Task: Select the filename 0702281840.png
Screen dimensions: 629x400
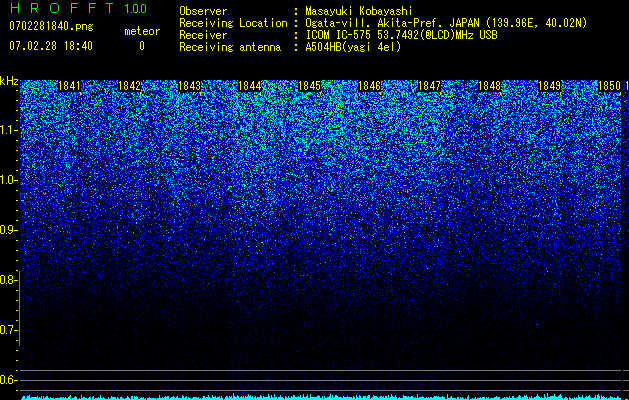Action: point(51,26)
